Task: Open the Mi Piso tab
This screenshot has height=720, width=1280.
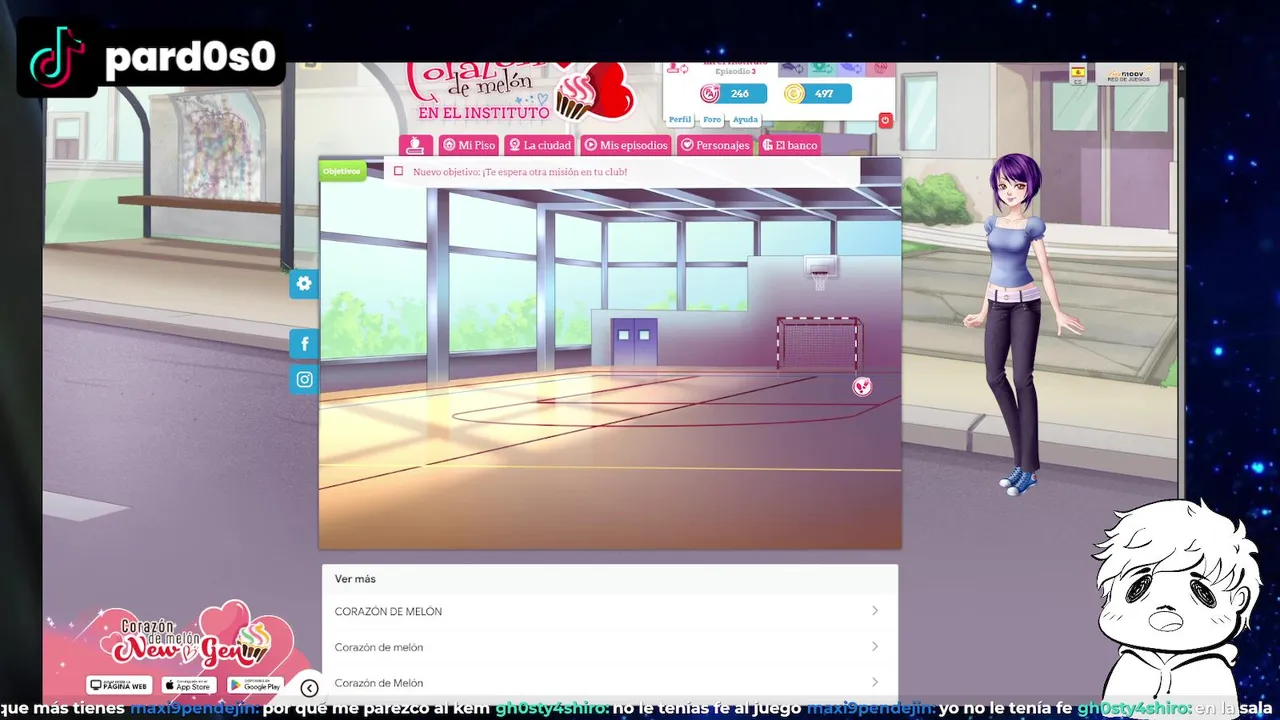Action: pyautogui.click(x=469, y=145)
